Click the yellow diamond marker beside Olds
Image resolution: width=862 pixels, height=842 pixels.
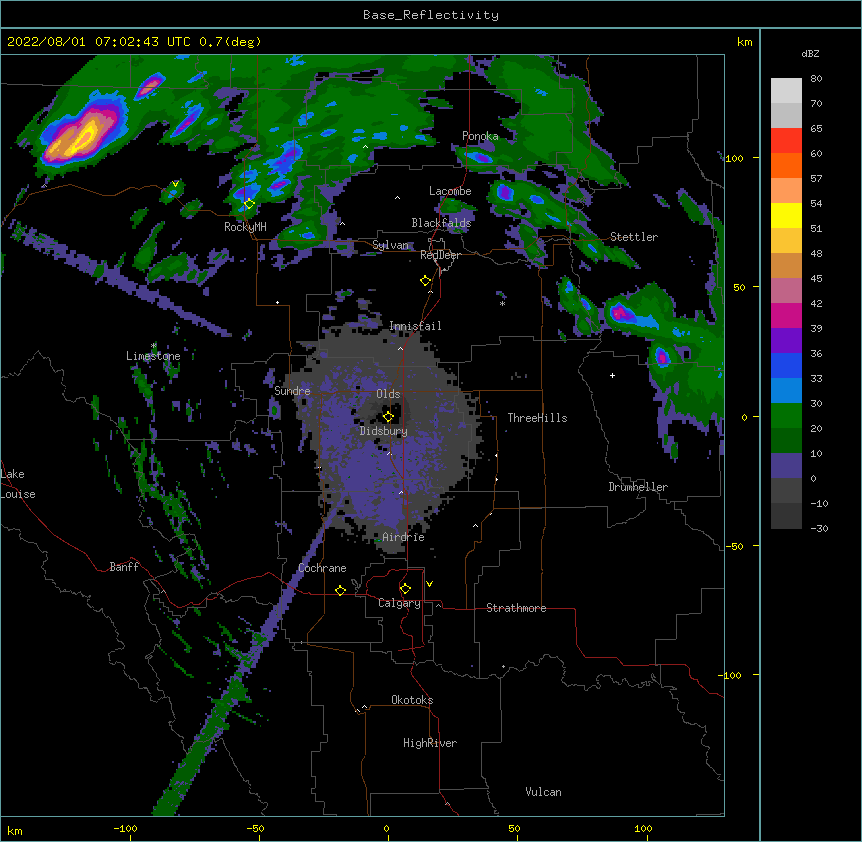[x=388, y=416]
